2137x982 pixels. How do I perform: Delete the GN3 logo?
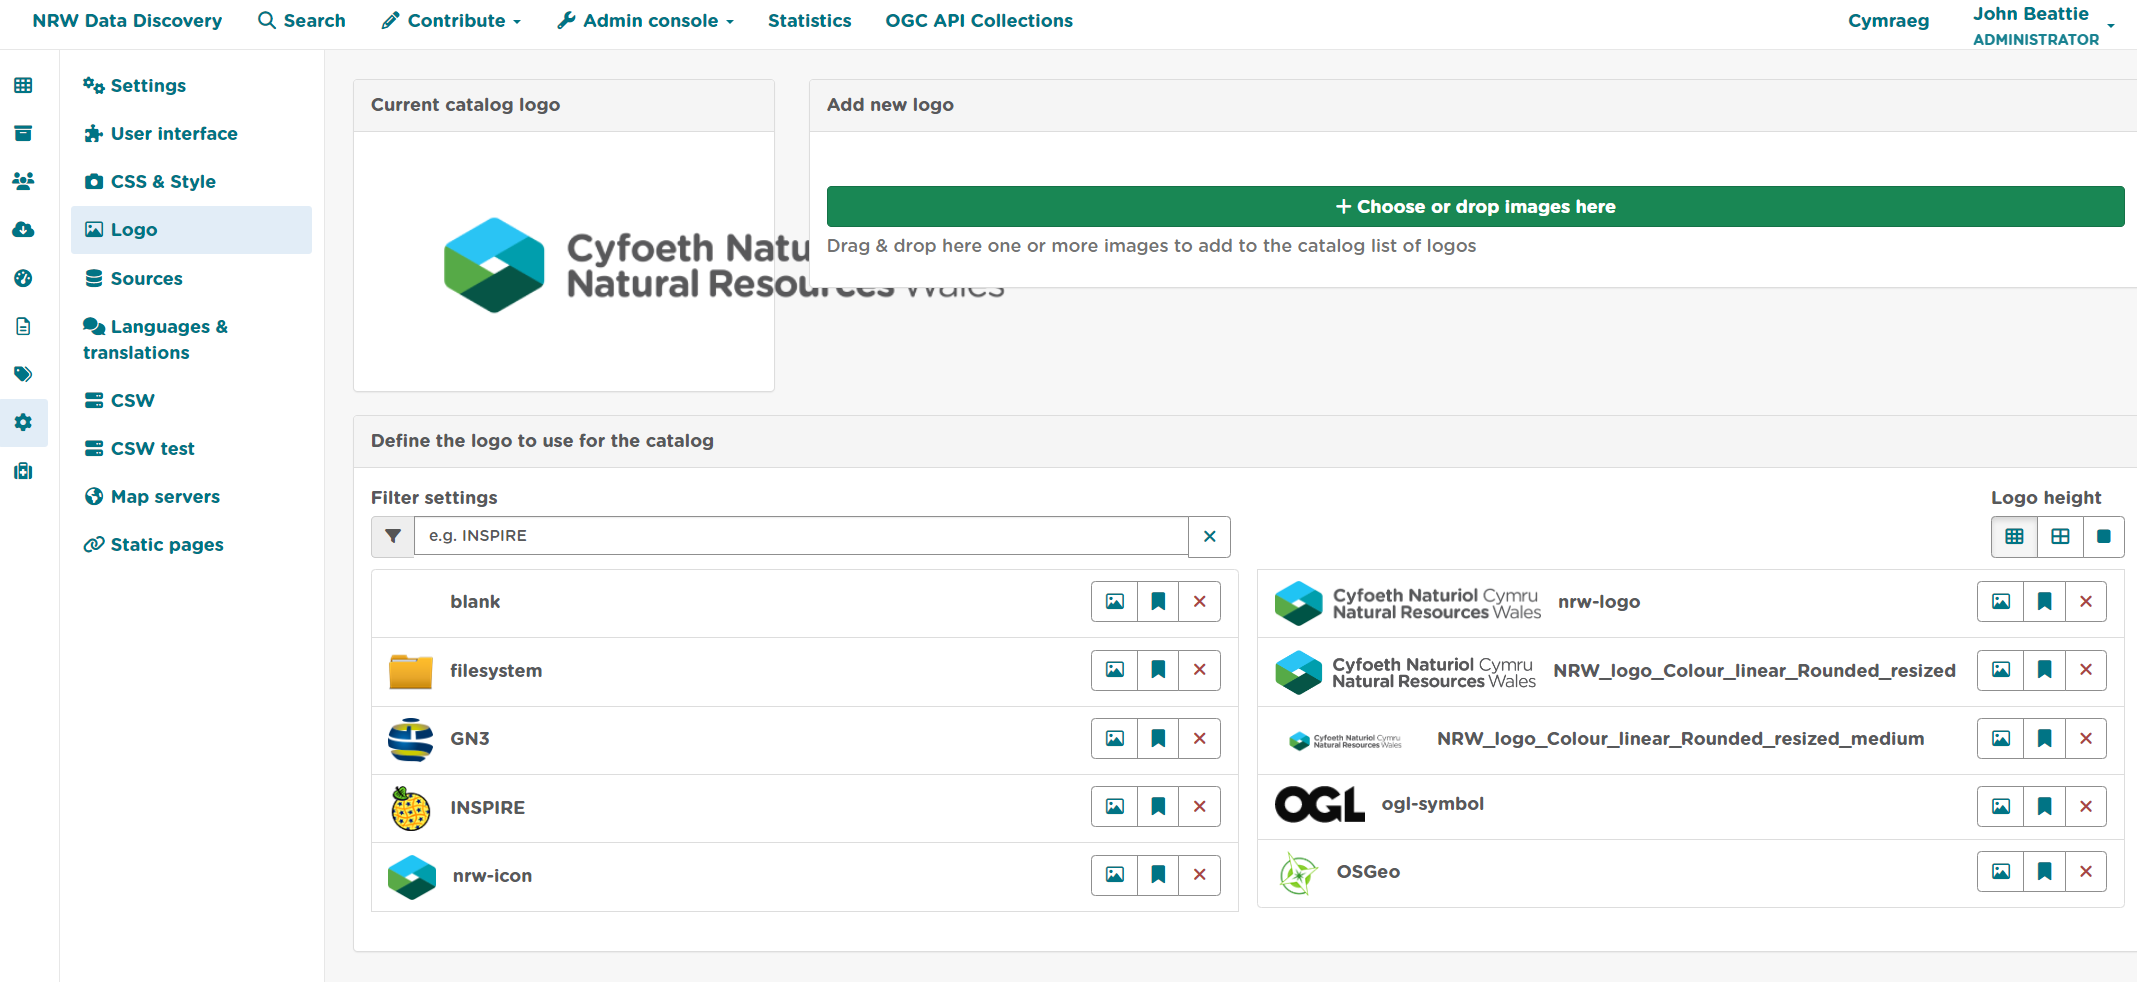click(1199, 738)
